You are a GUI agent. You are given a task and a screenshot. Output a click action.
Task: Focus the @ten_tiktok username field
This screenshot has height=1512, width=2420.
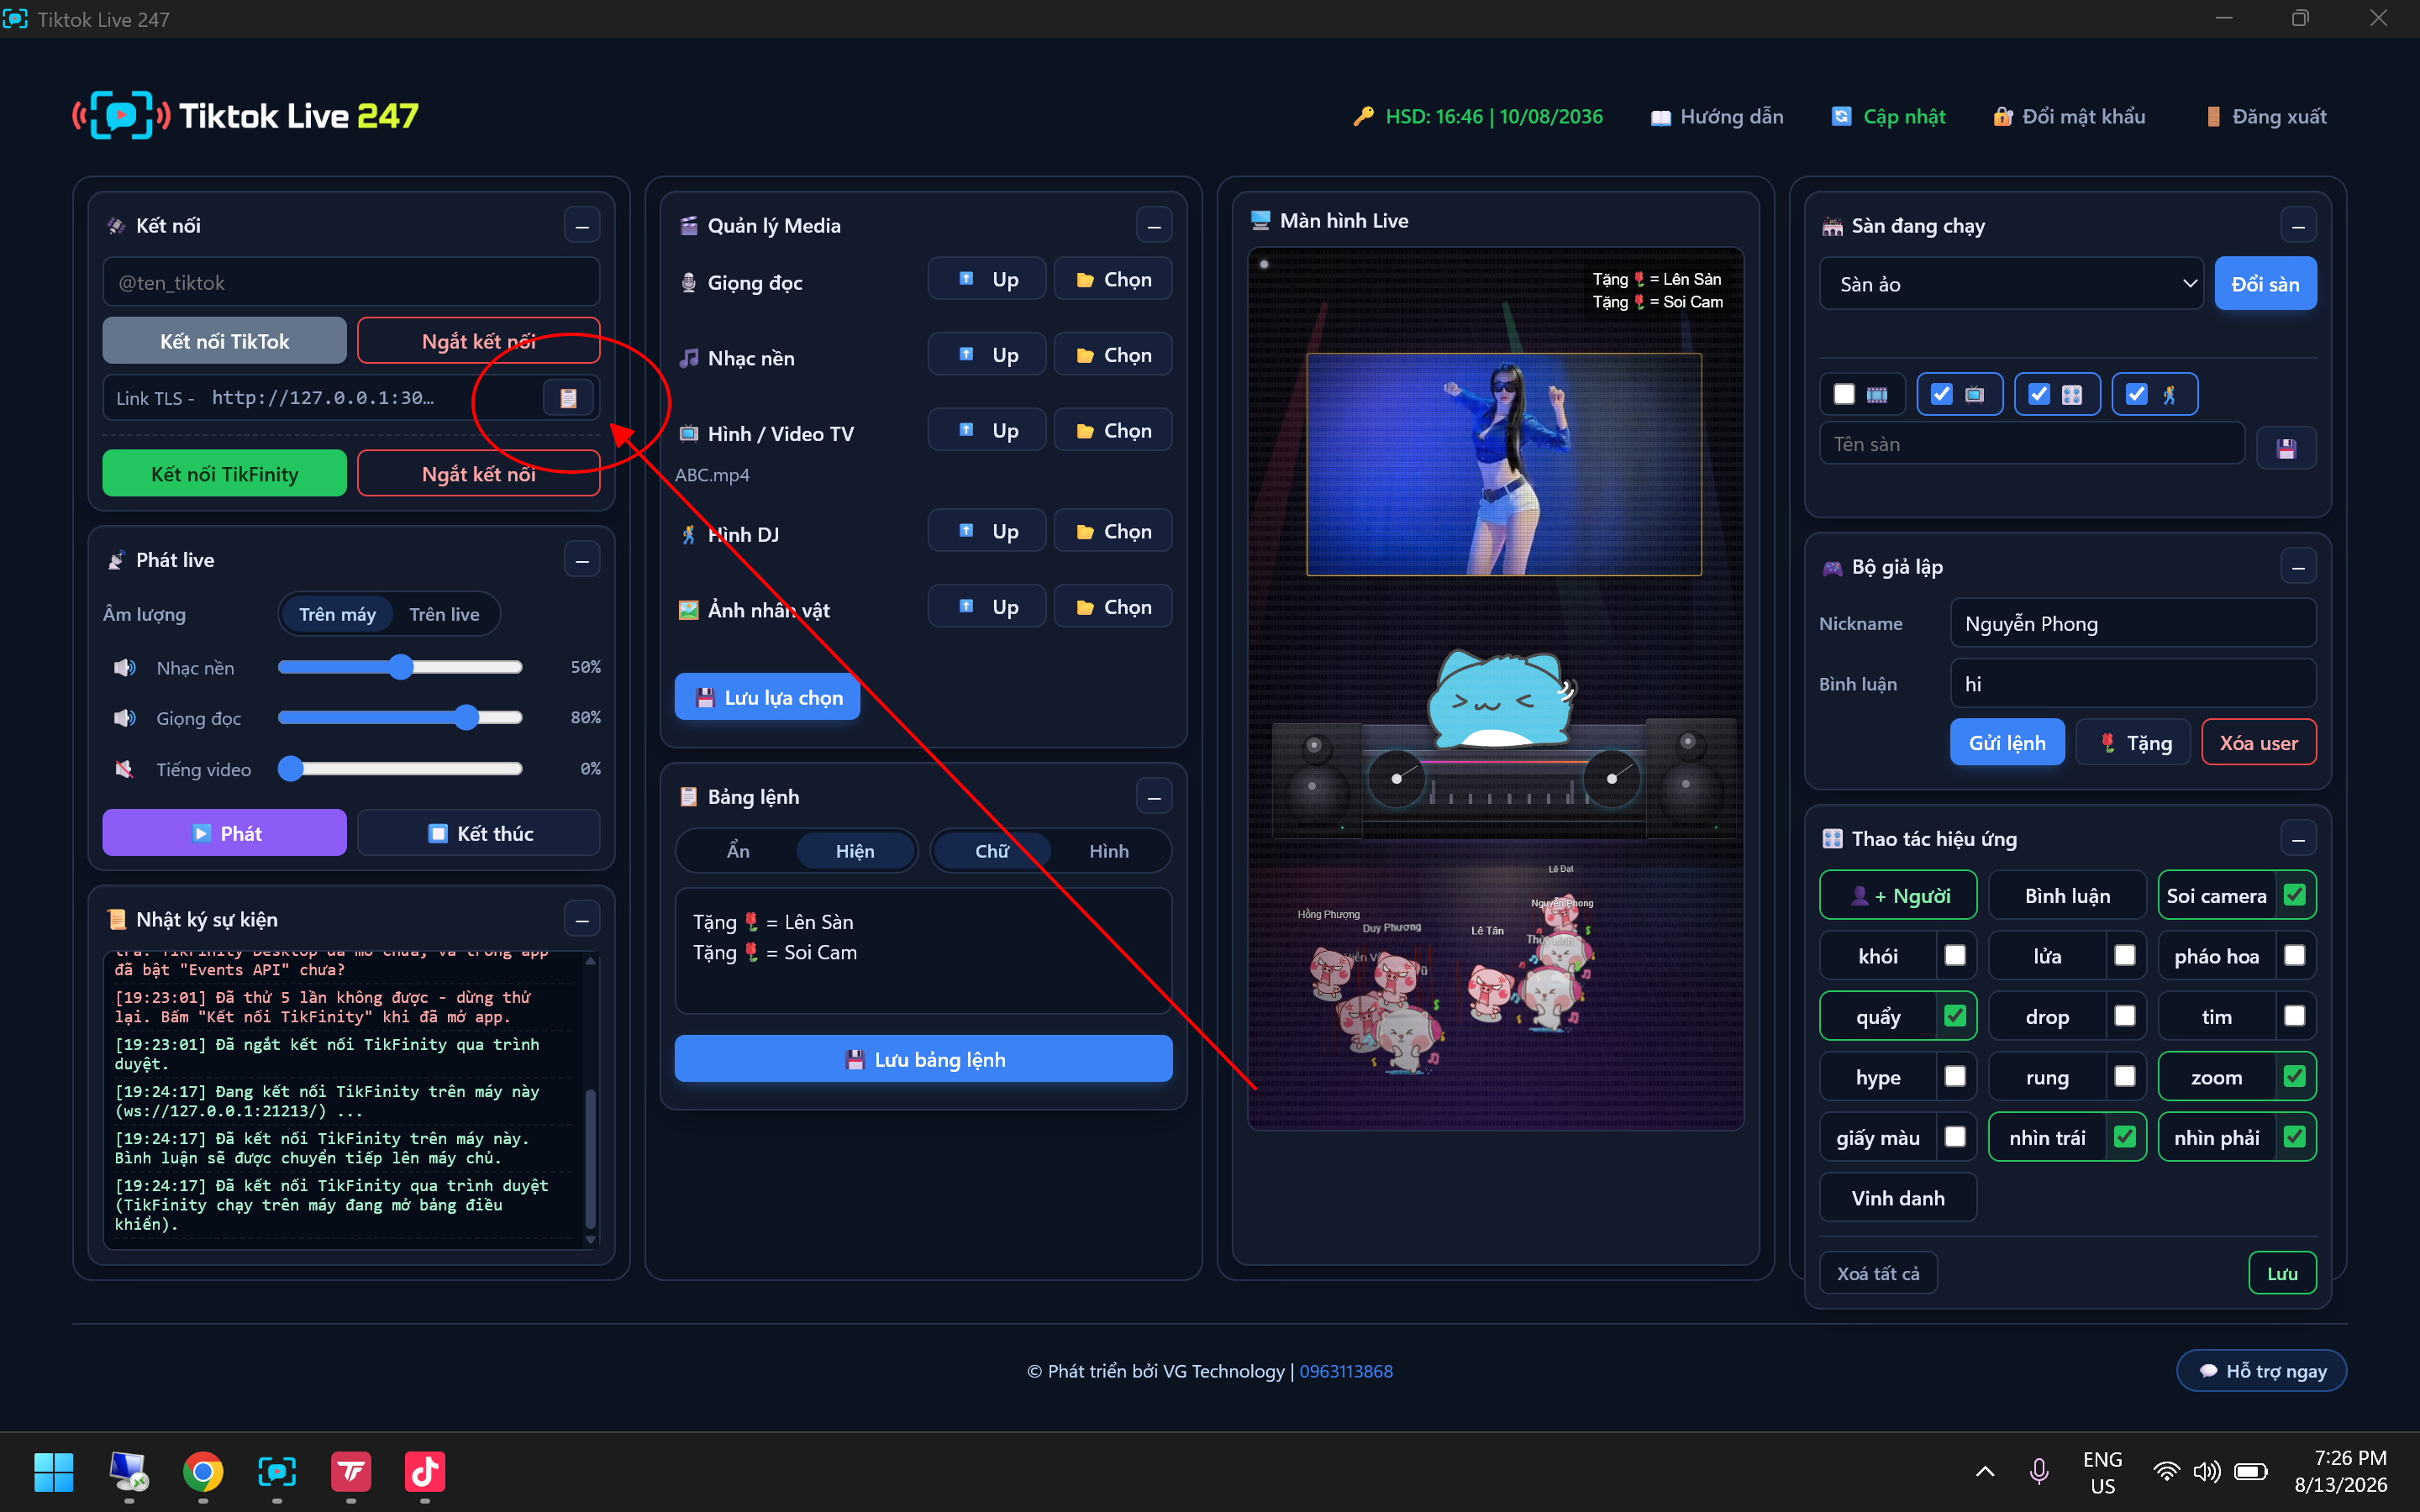[351, 282]
